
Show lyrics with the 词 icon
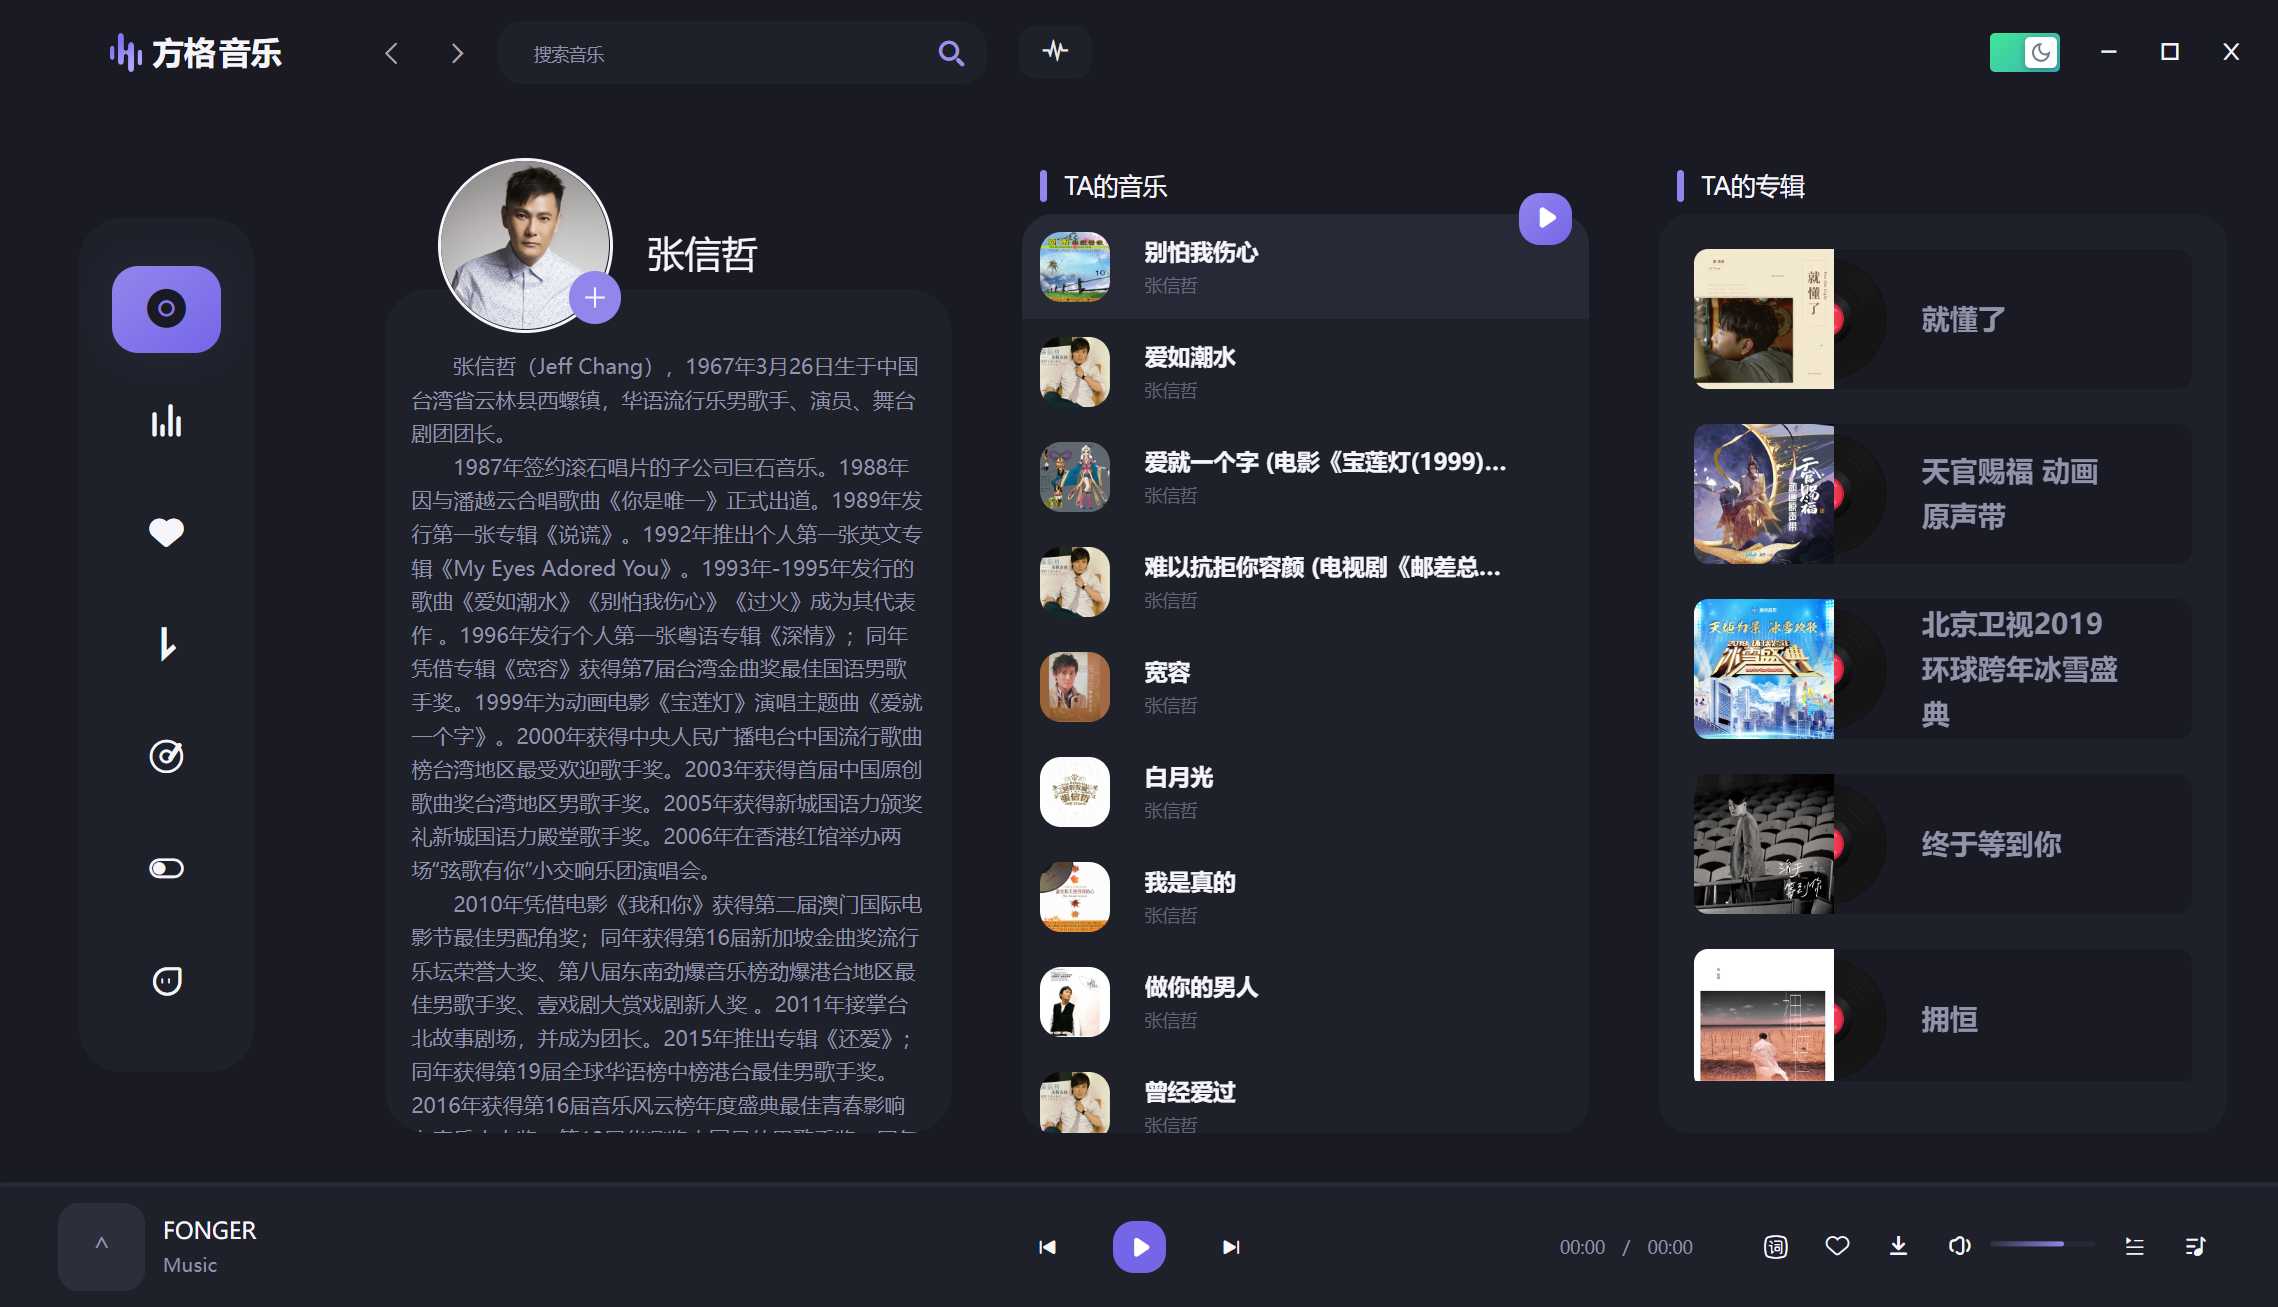pos(1775,1246)
